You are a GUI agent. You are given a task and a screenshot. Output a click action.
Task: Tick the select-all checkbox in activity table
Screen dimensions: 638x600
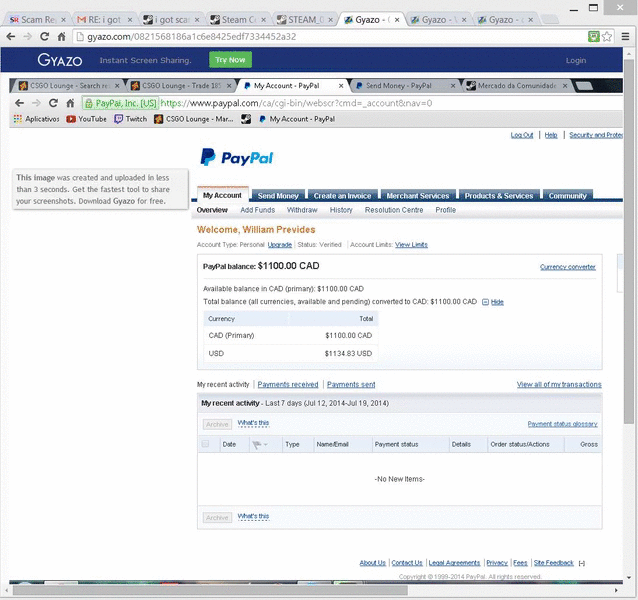pos(205,444)
